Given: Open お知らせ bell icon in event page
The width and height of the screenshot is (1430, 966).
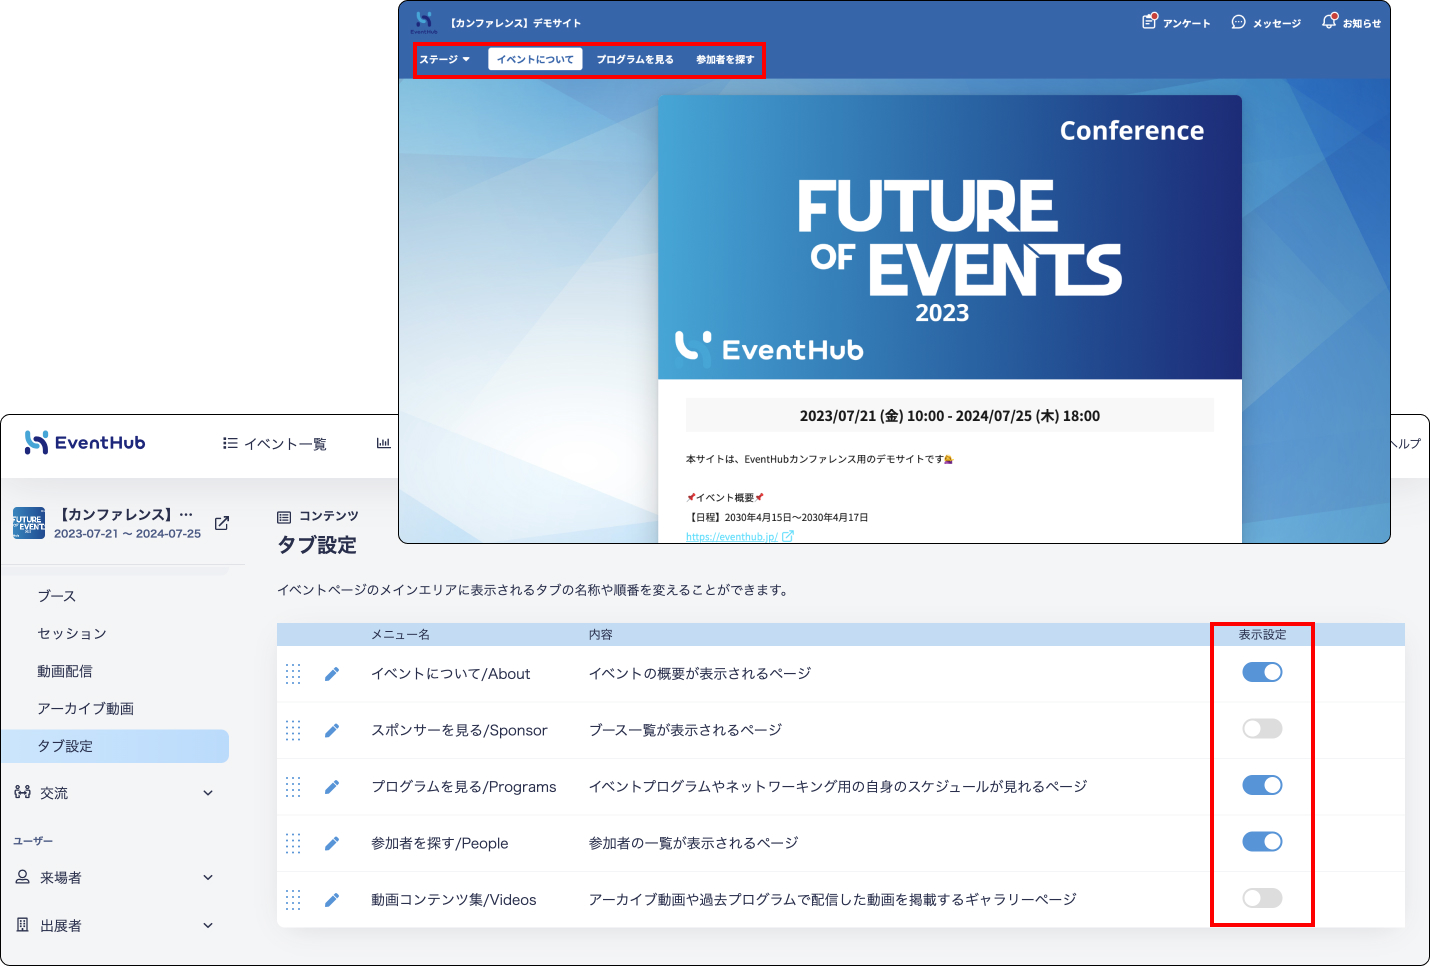Looking at the screenshot, I should coord(1329,21).
